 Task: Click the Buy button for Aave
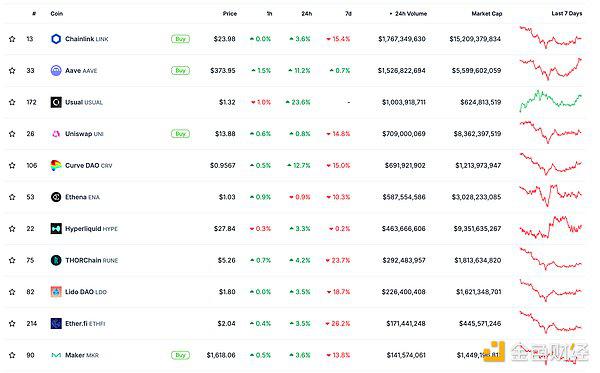[x=180, y=70]
